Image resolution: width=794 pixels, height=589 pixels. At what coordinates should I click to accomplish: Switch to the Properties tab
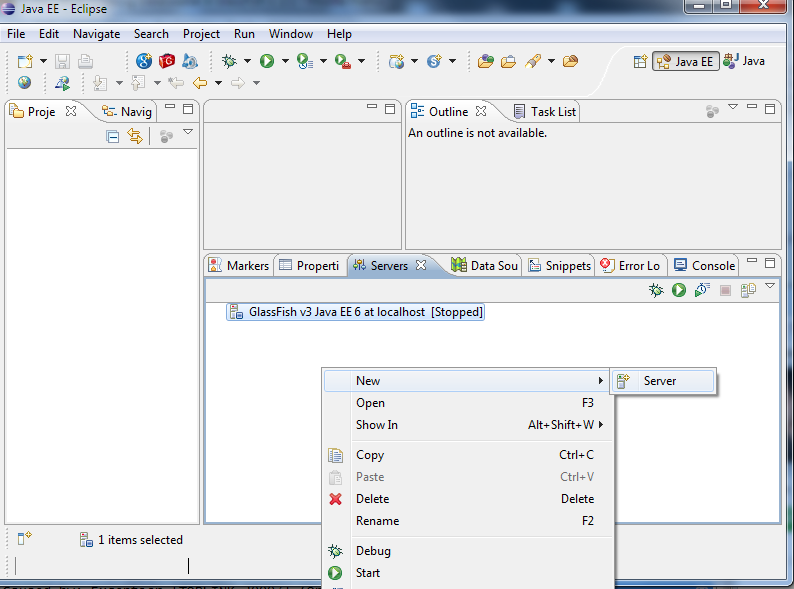pos(309,265)
